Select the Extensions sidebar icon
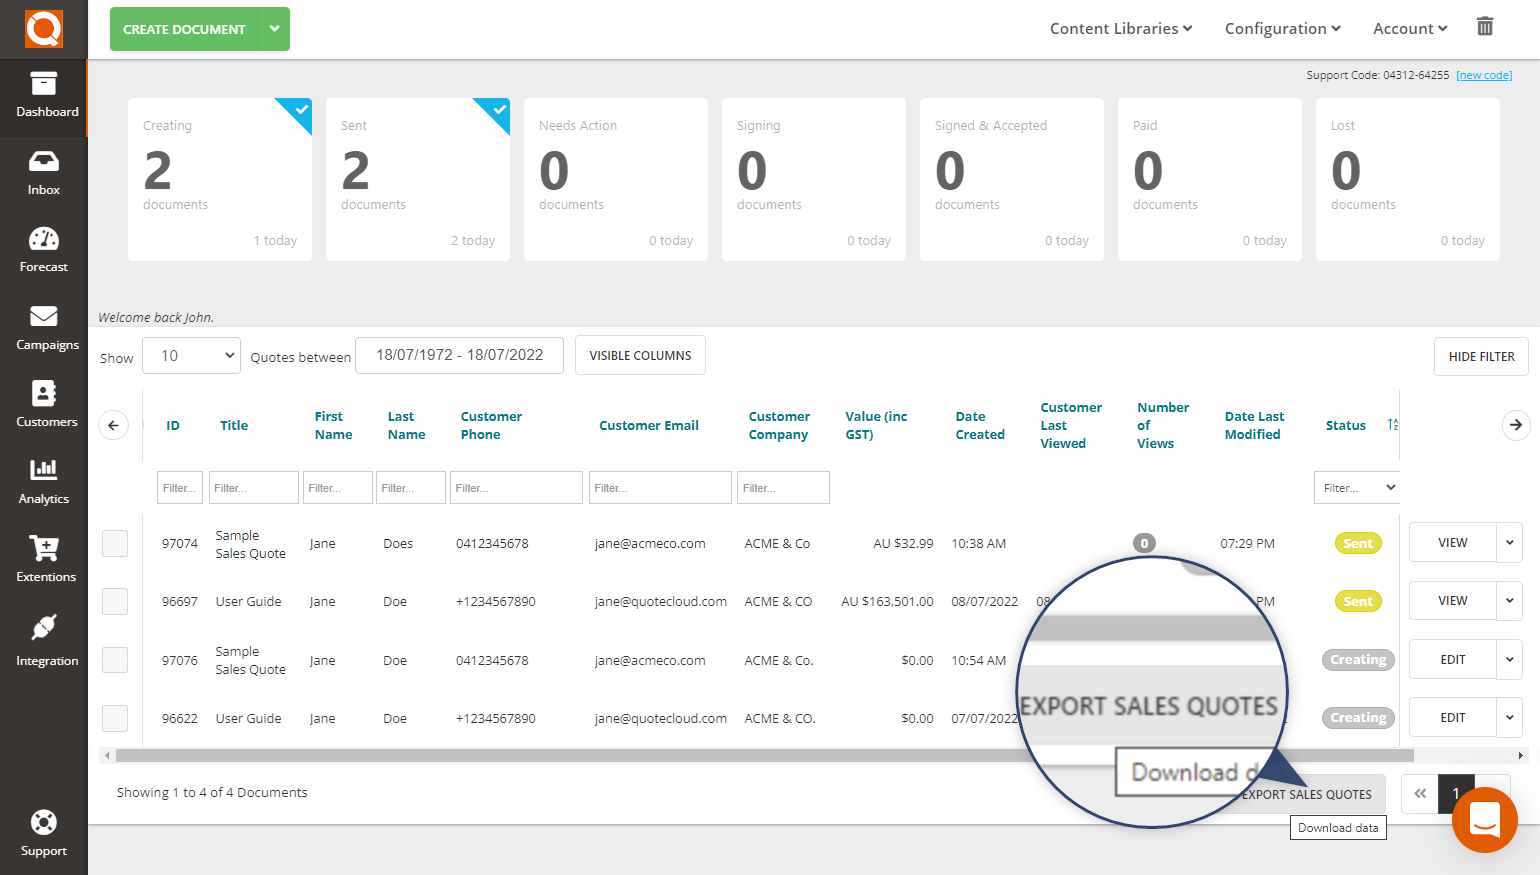1540x875 pixels. 43,559
